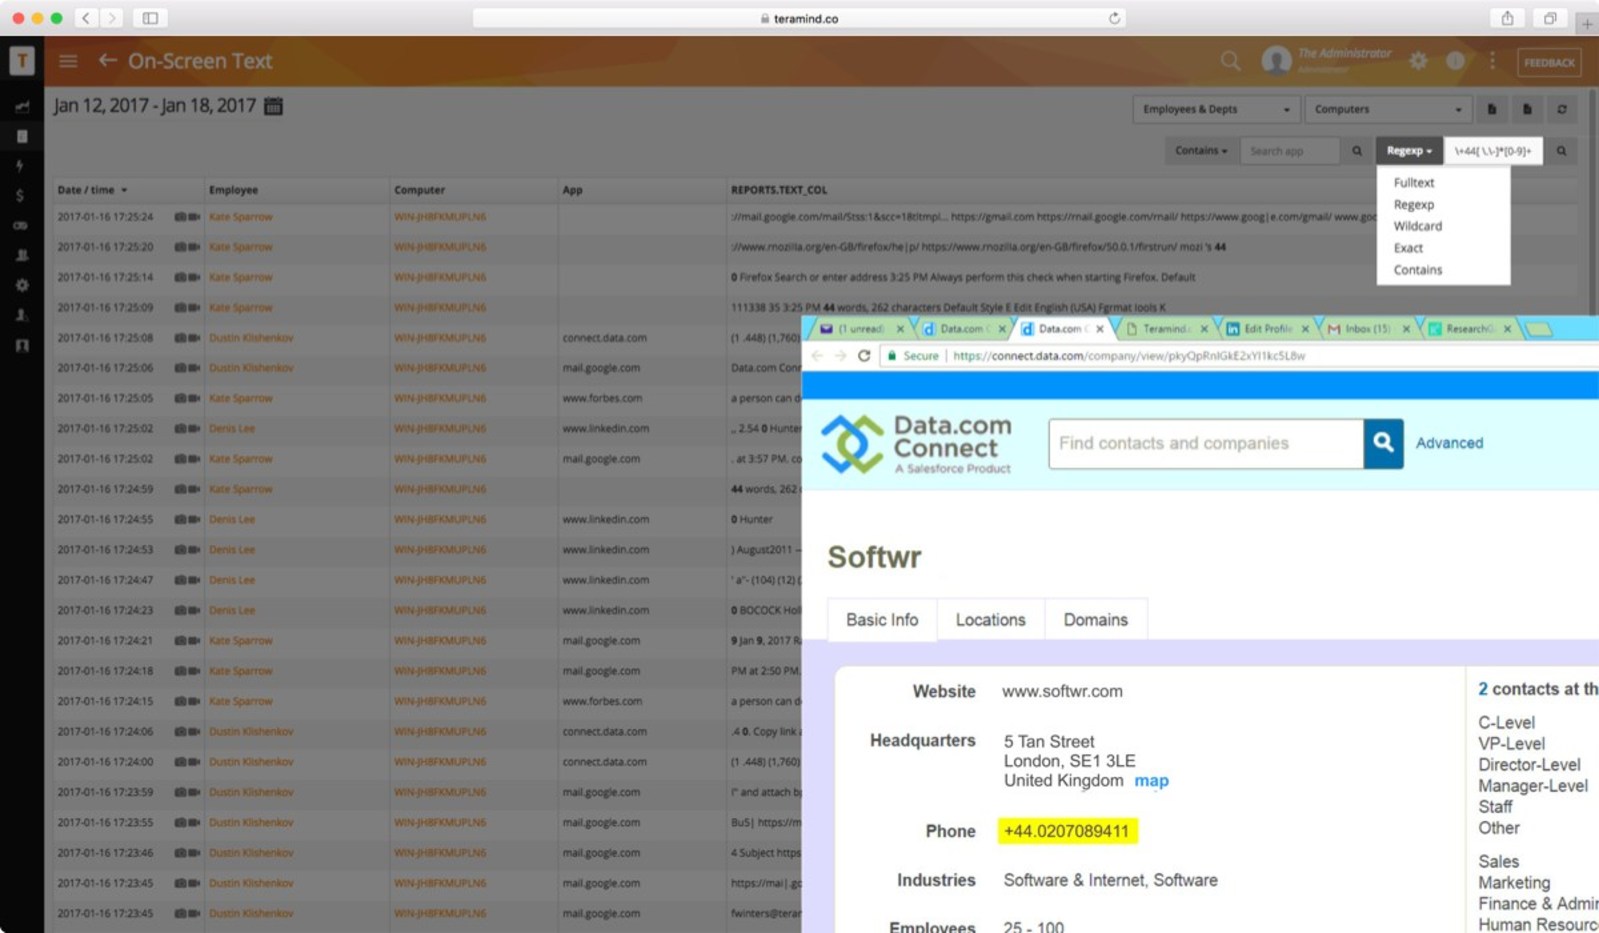
Task: Sort by the Employee column header
Action: pos(233,190)
